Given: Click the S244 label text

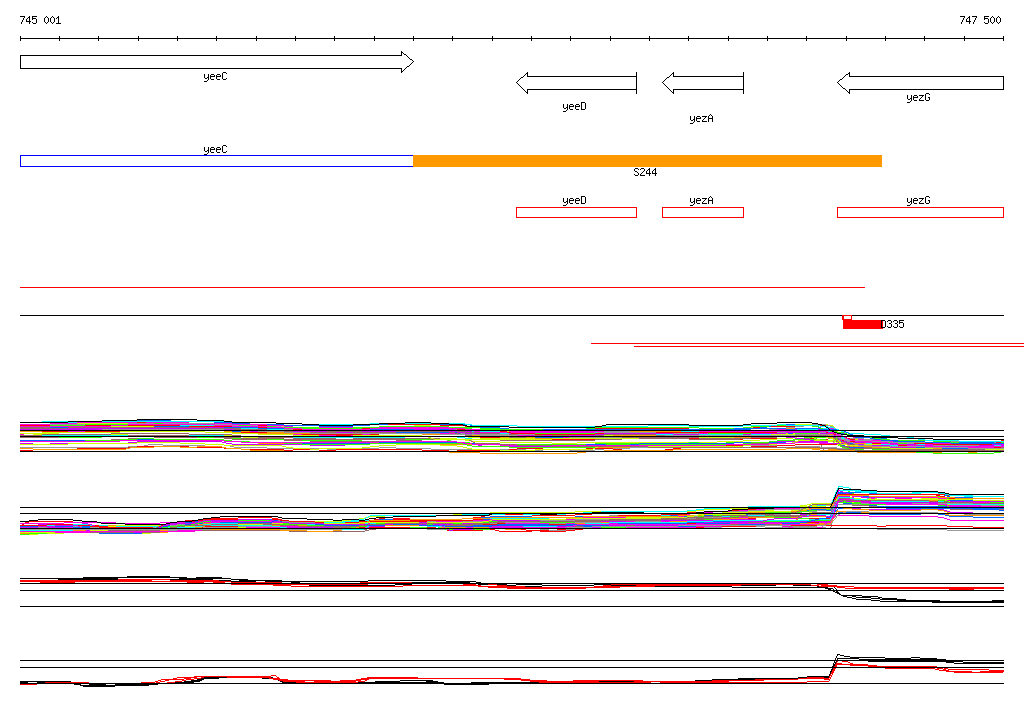Looking at the screenshot, I should (x=645, y=172).
